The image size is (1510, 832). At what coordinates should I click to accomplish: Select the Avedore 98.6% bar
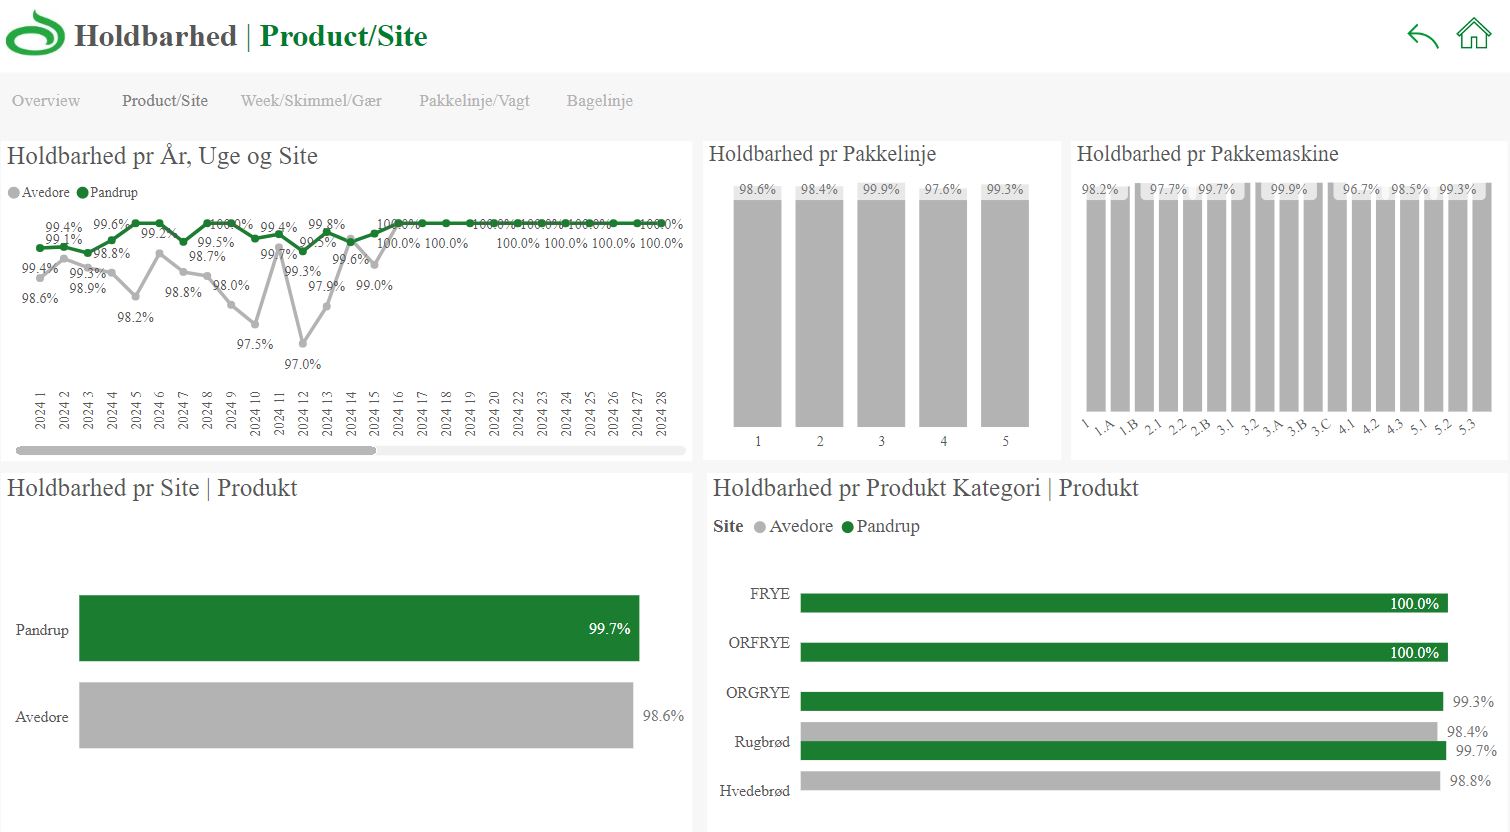pos(356,715)
